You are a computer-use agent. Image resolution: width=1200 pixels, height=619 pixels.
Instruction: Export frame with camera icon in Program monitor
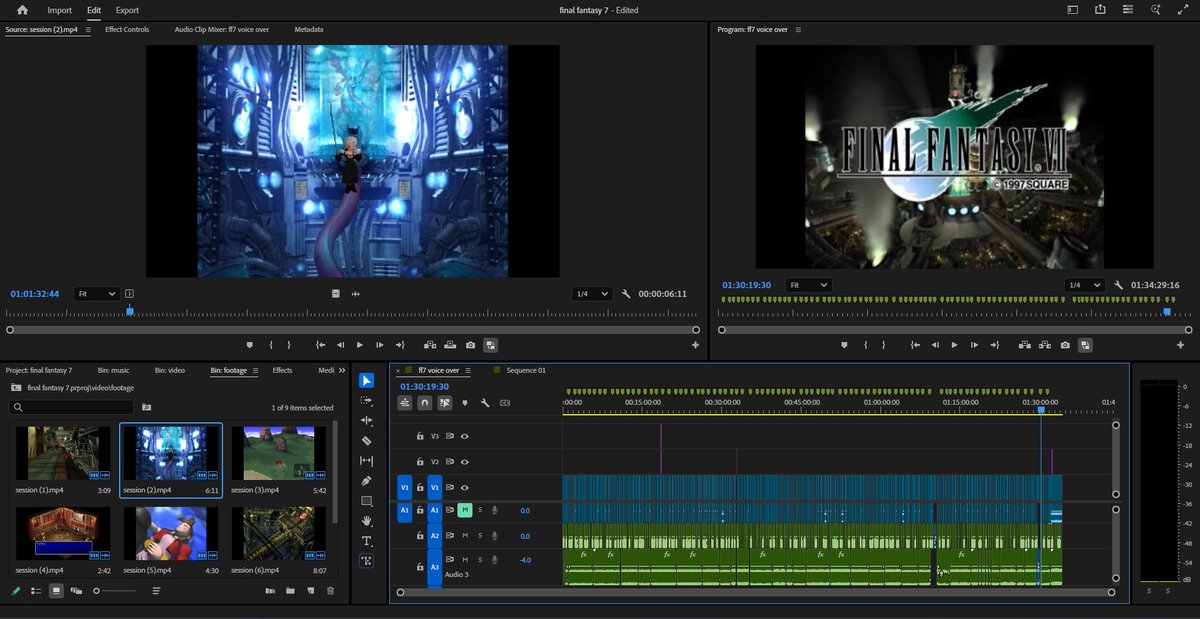coord(1065,345)
